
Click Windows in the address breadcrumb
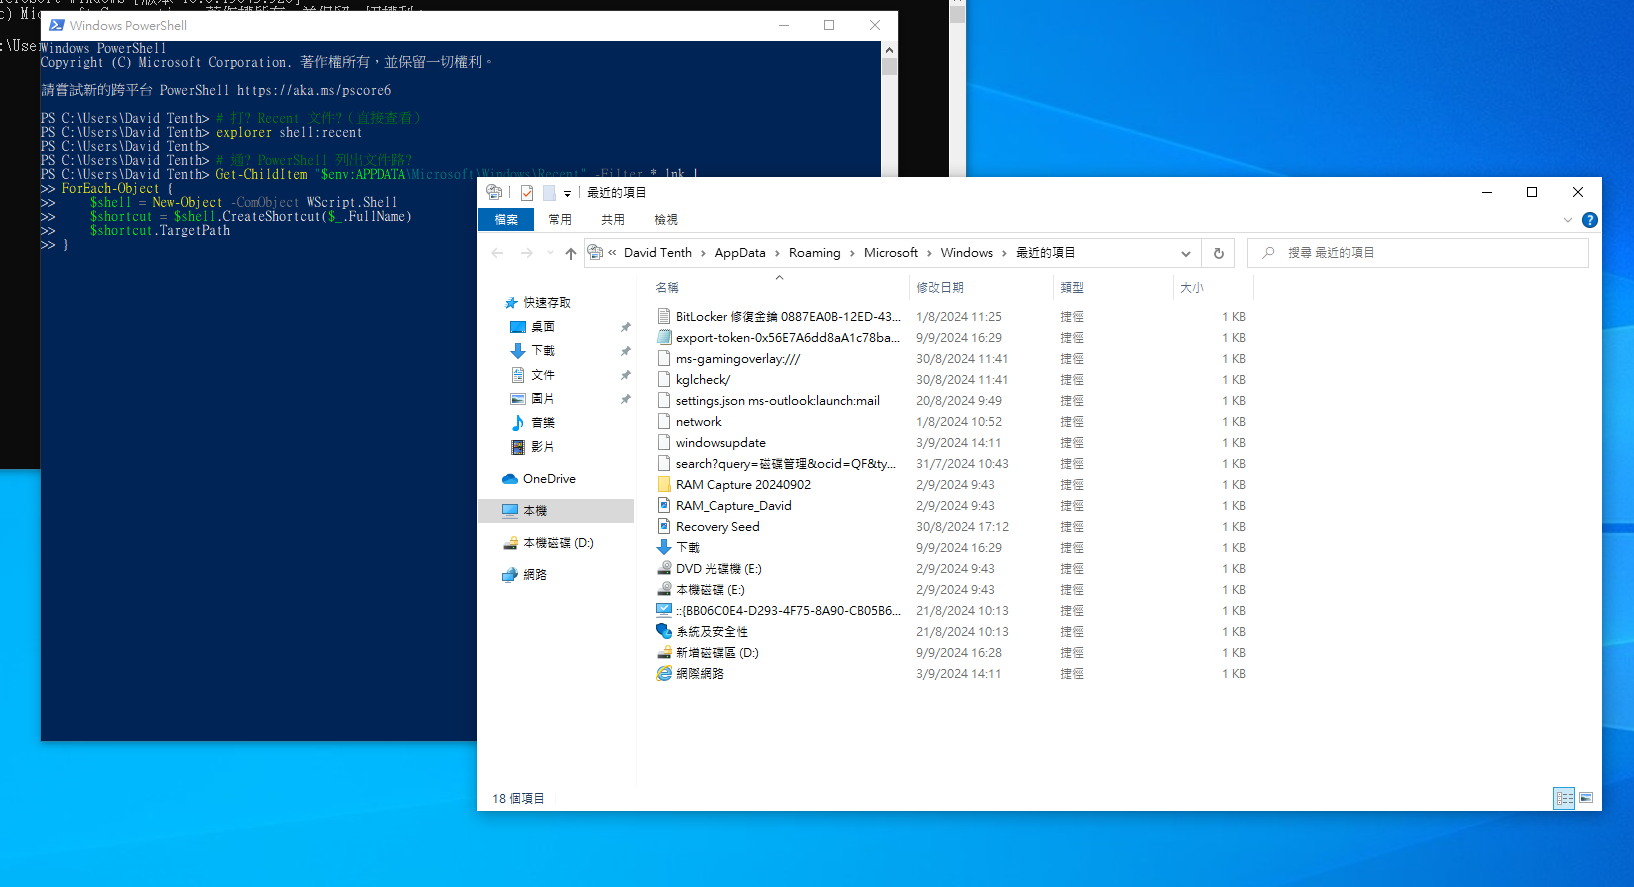coord(966,253)
